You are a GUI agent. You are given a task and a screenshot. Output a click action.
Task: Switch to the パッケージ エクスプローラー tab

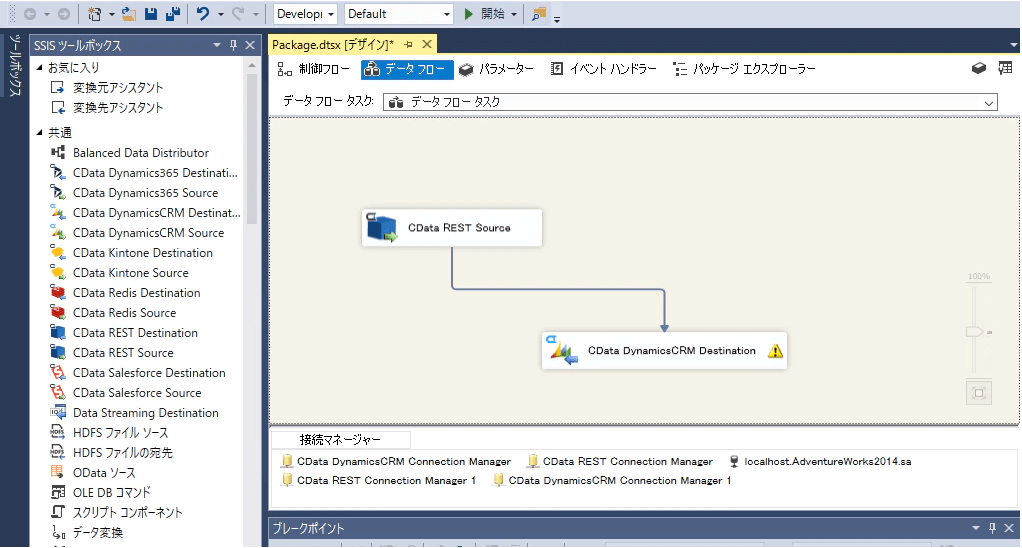744,68
